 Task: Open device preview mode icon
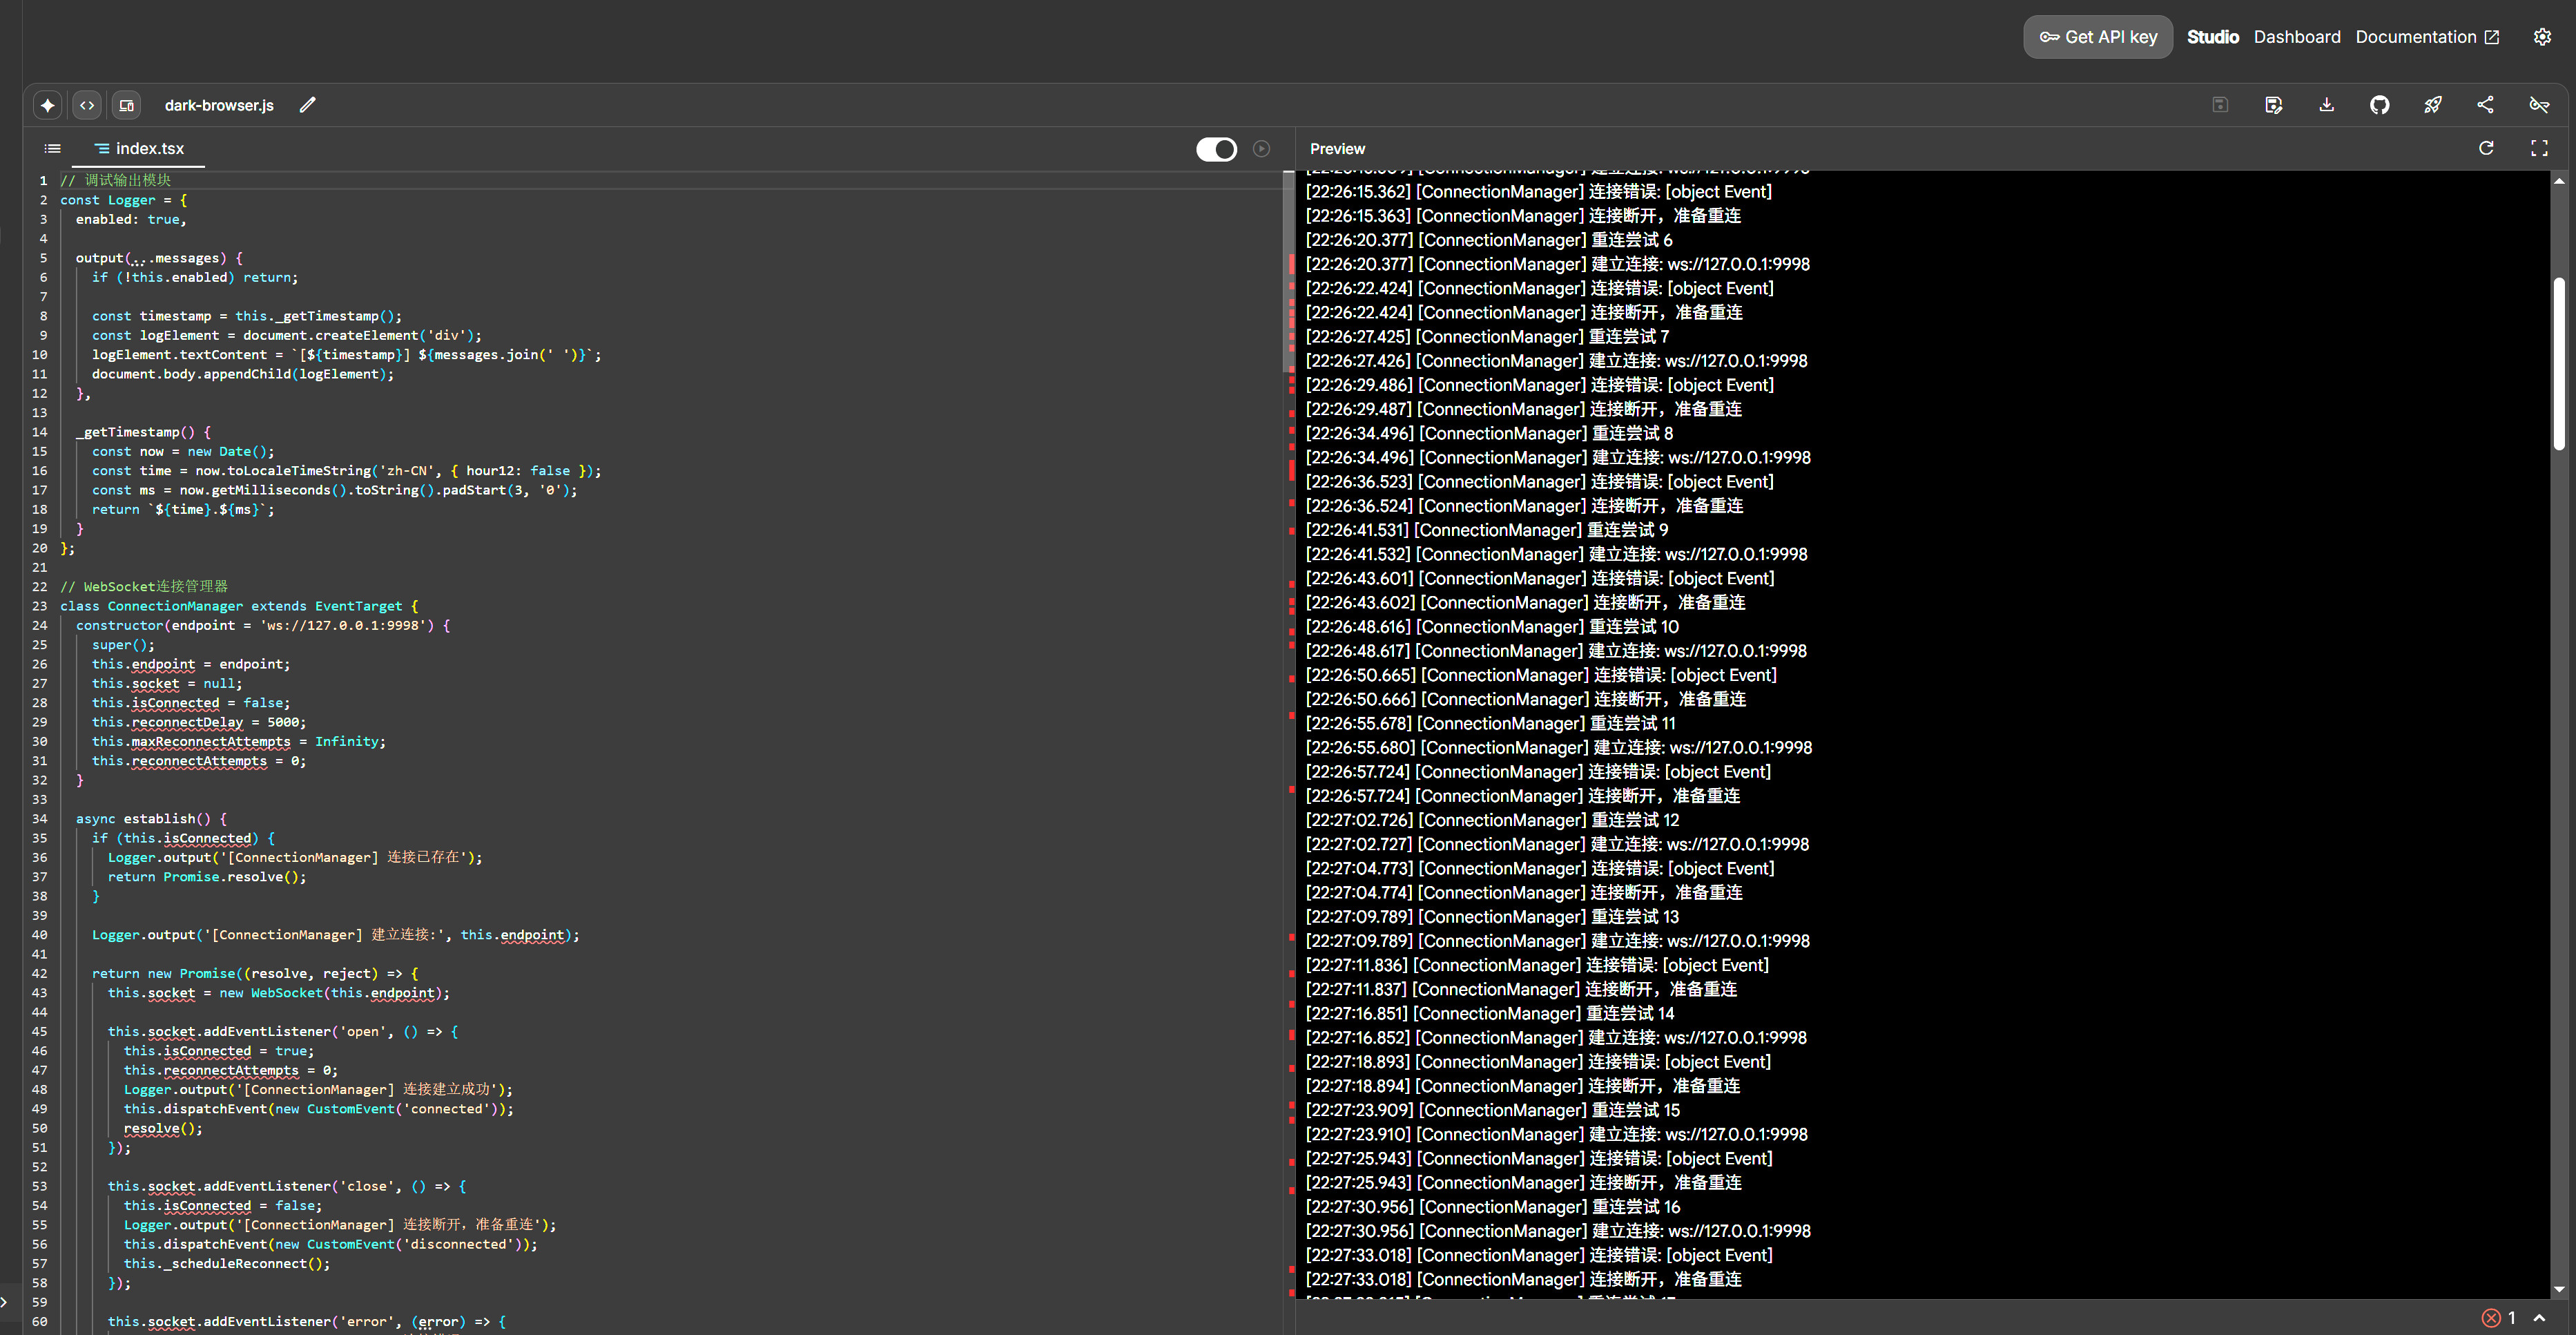tap(126, 105)
